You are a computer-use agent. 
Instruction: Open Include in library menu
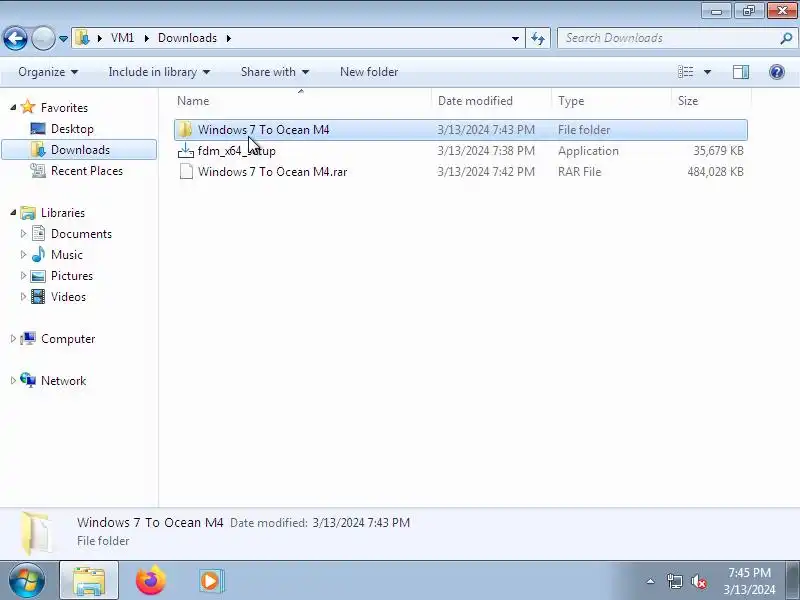(x=159, y=72)
